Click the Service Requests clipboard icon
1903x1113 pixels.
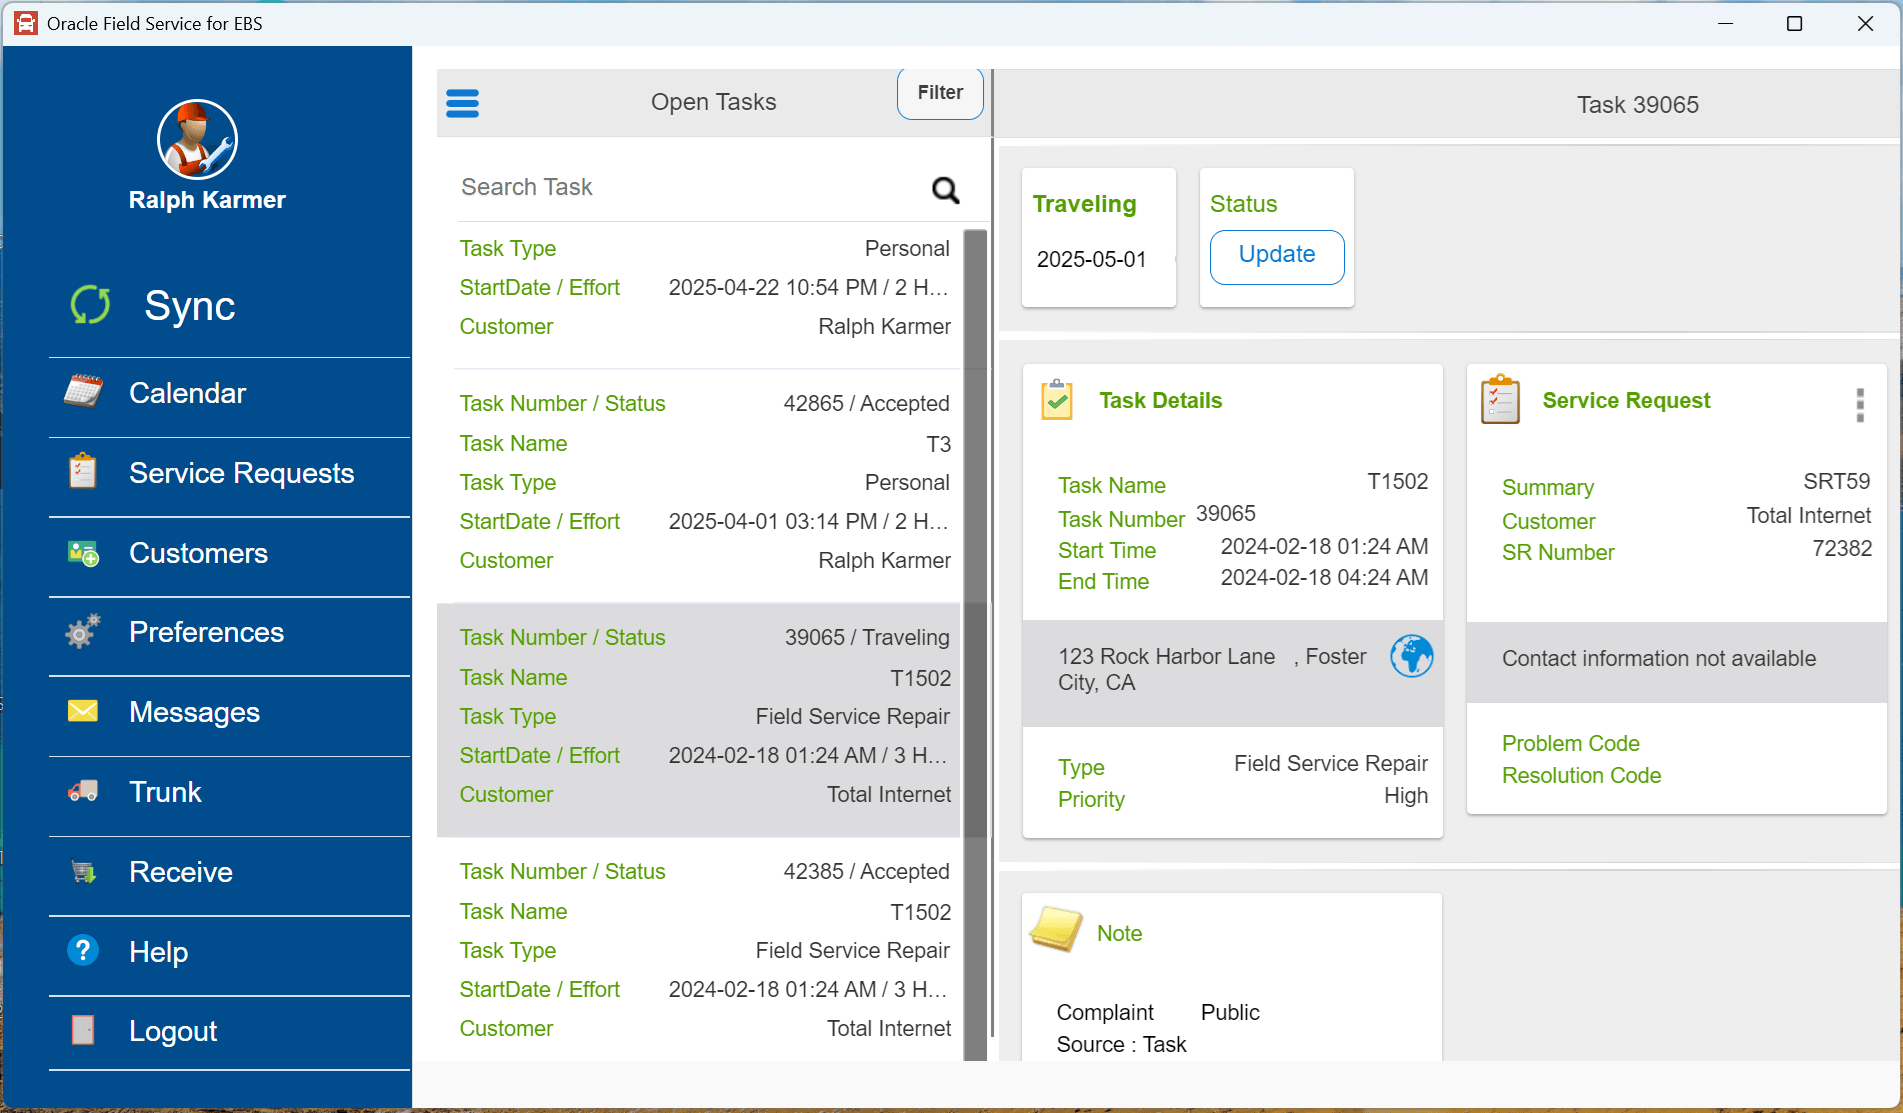(83, 471)
